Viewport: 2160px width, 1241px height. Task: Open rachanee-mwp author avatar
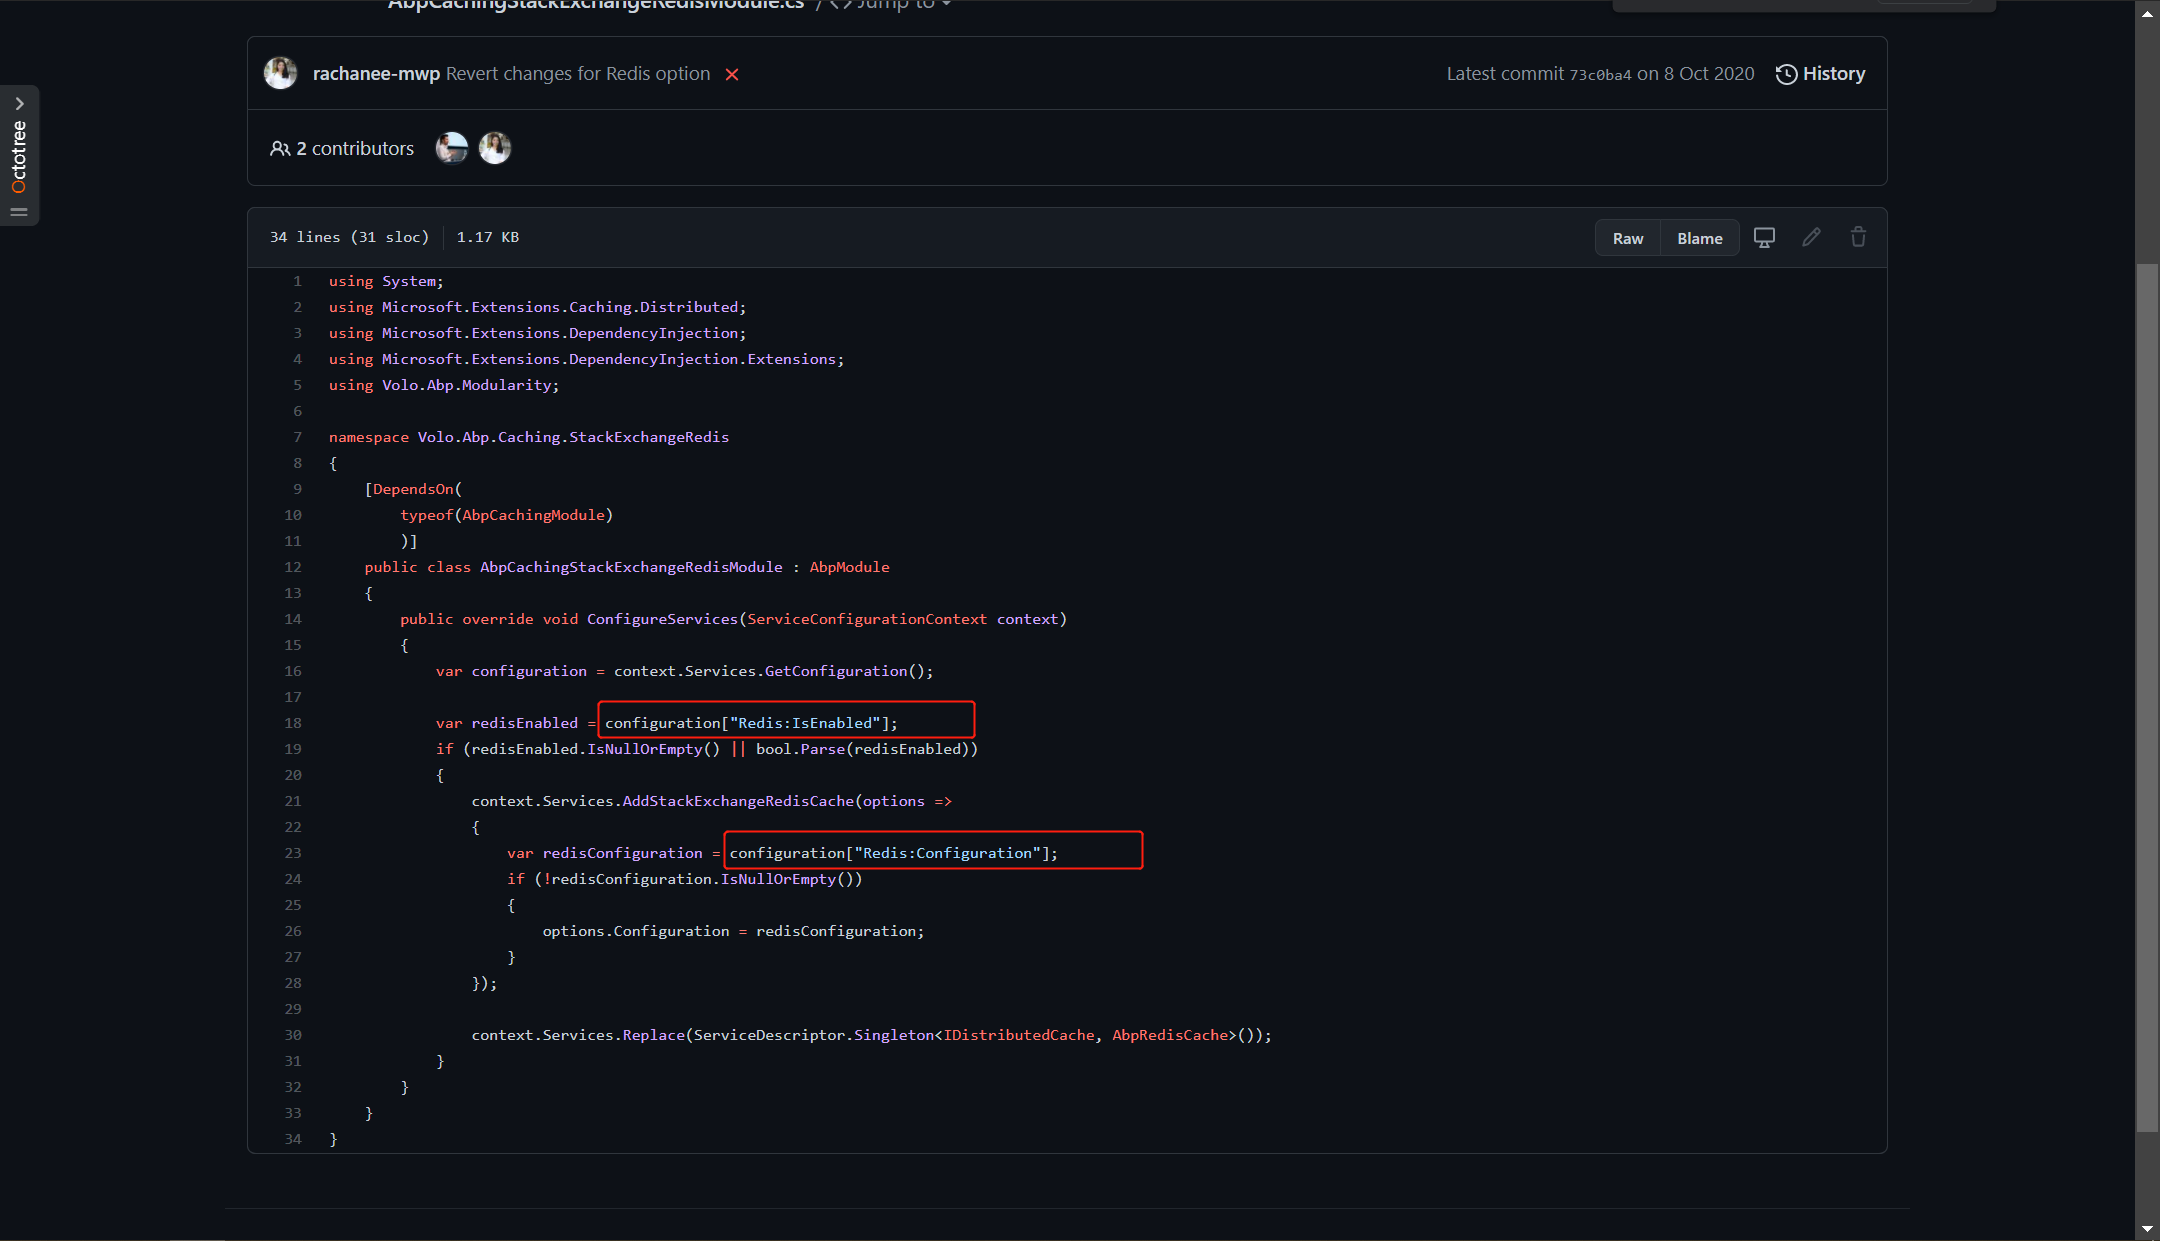[280, 73]
